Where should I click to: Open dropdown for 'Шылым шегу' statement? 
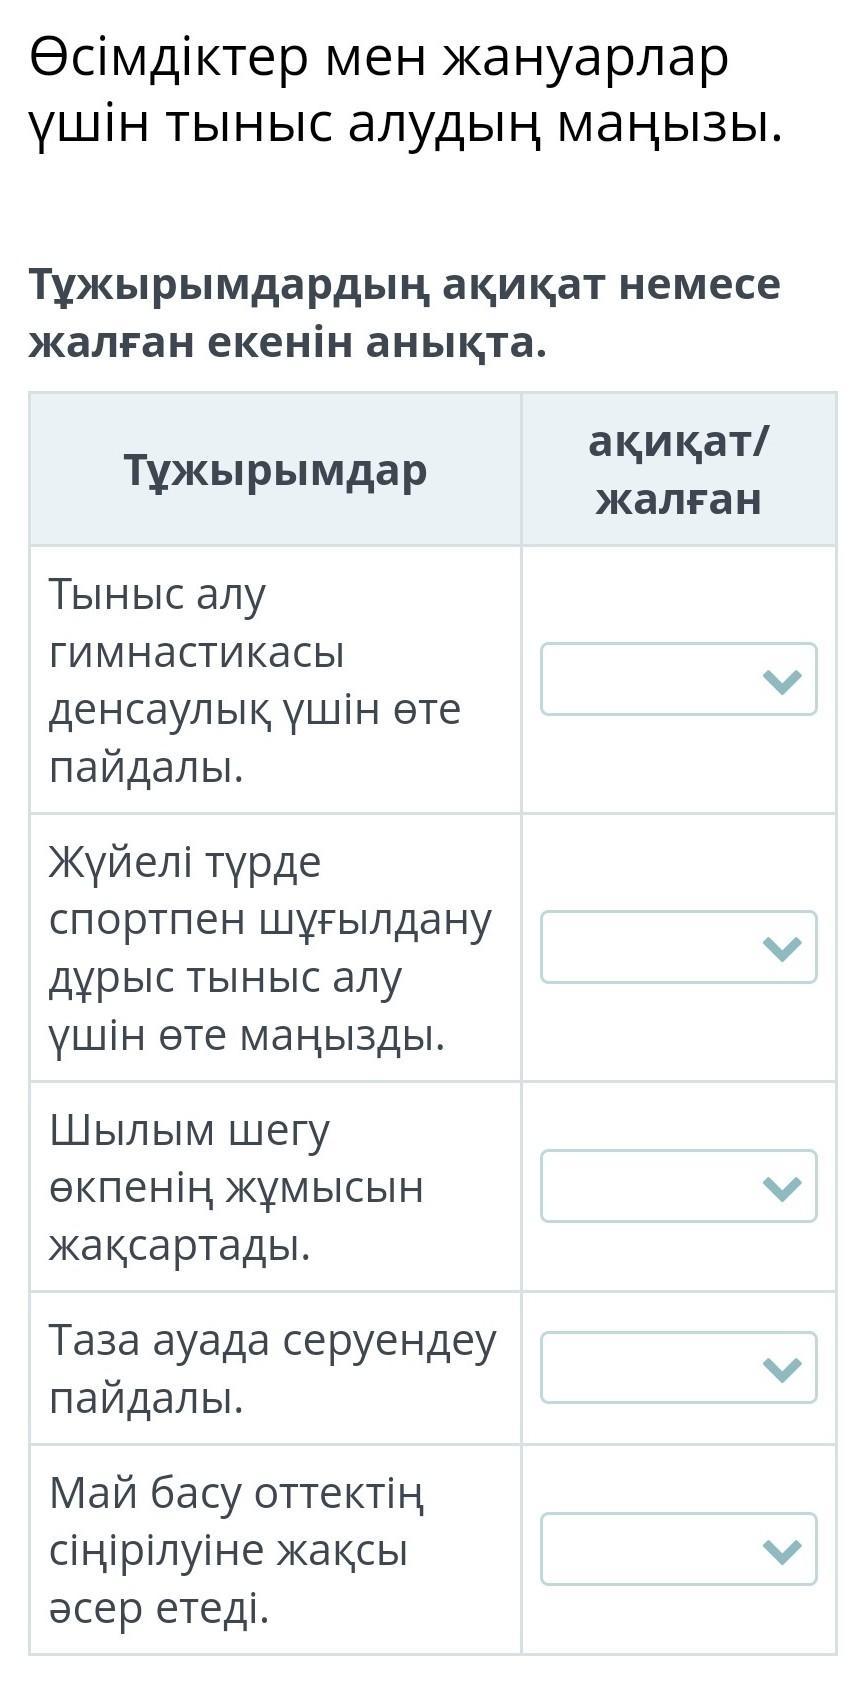[679, 1186]
